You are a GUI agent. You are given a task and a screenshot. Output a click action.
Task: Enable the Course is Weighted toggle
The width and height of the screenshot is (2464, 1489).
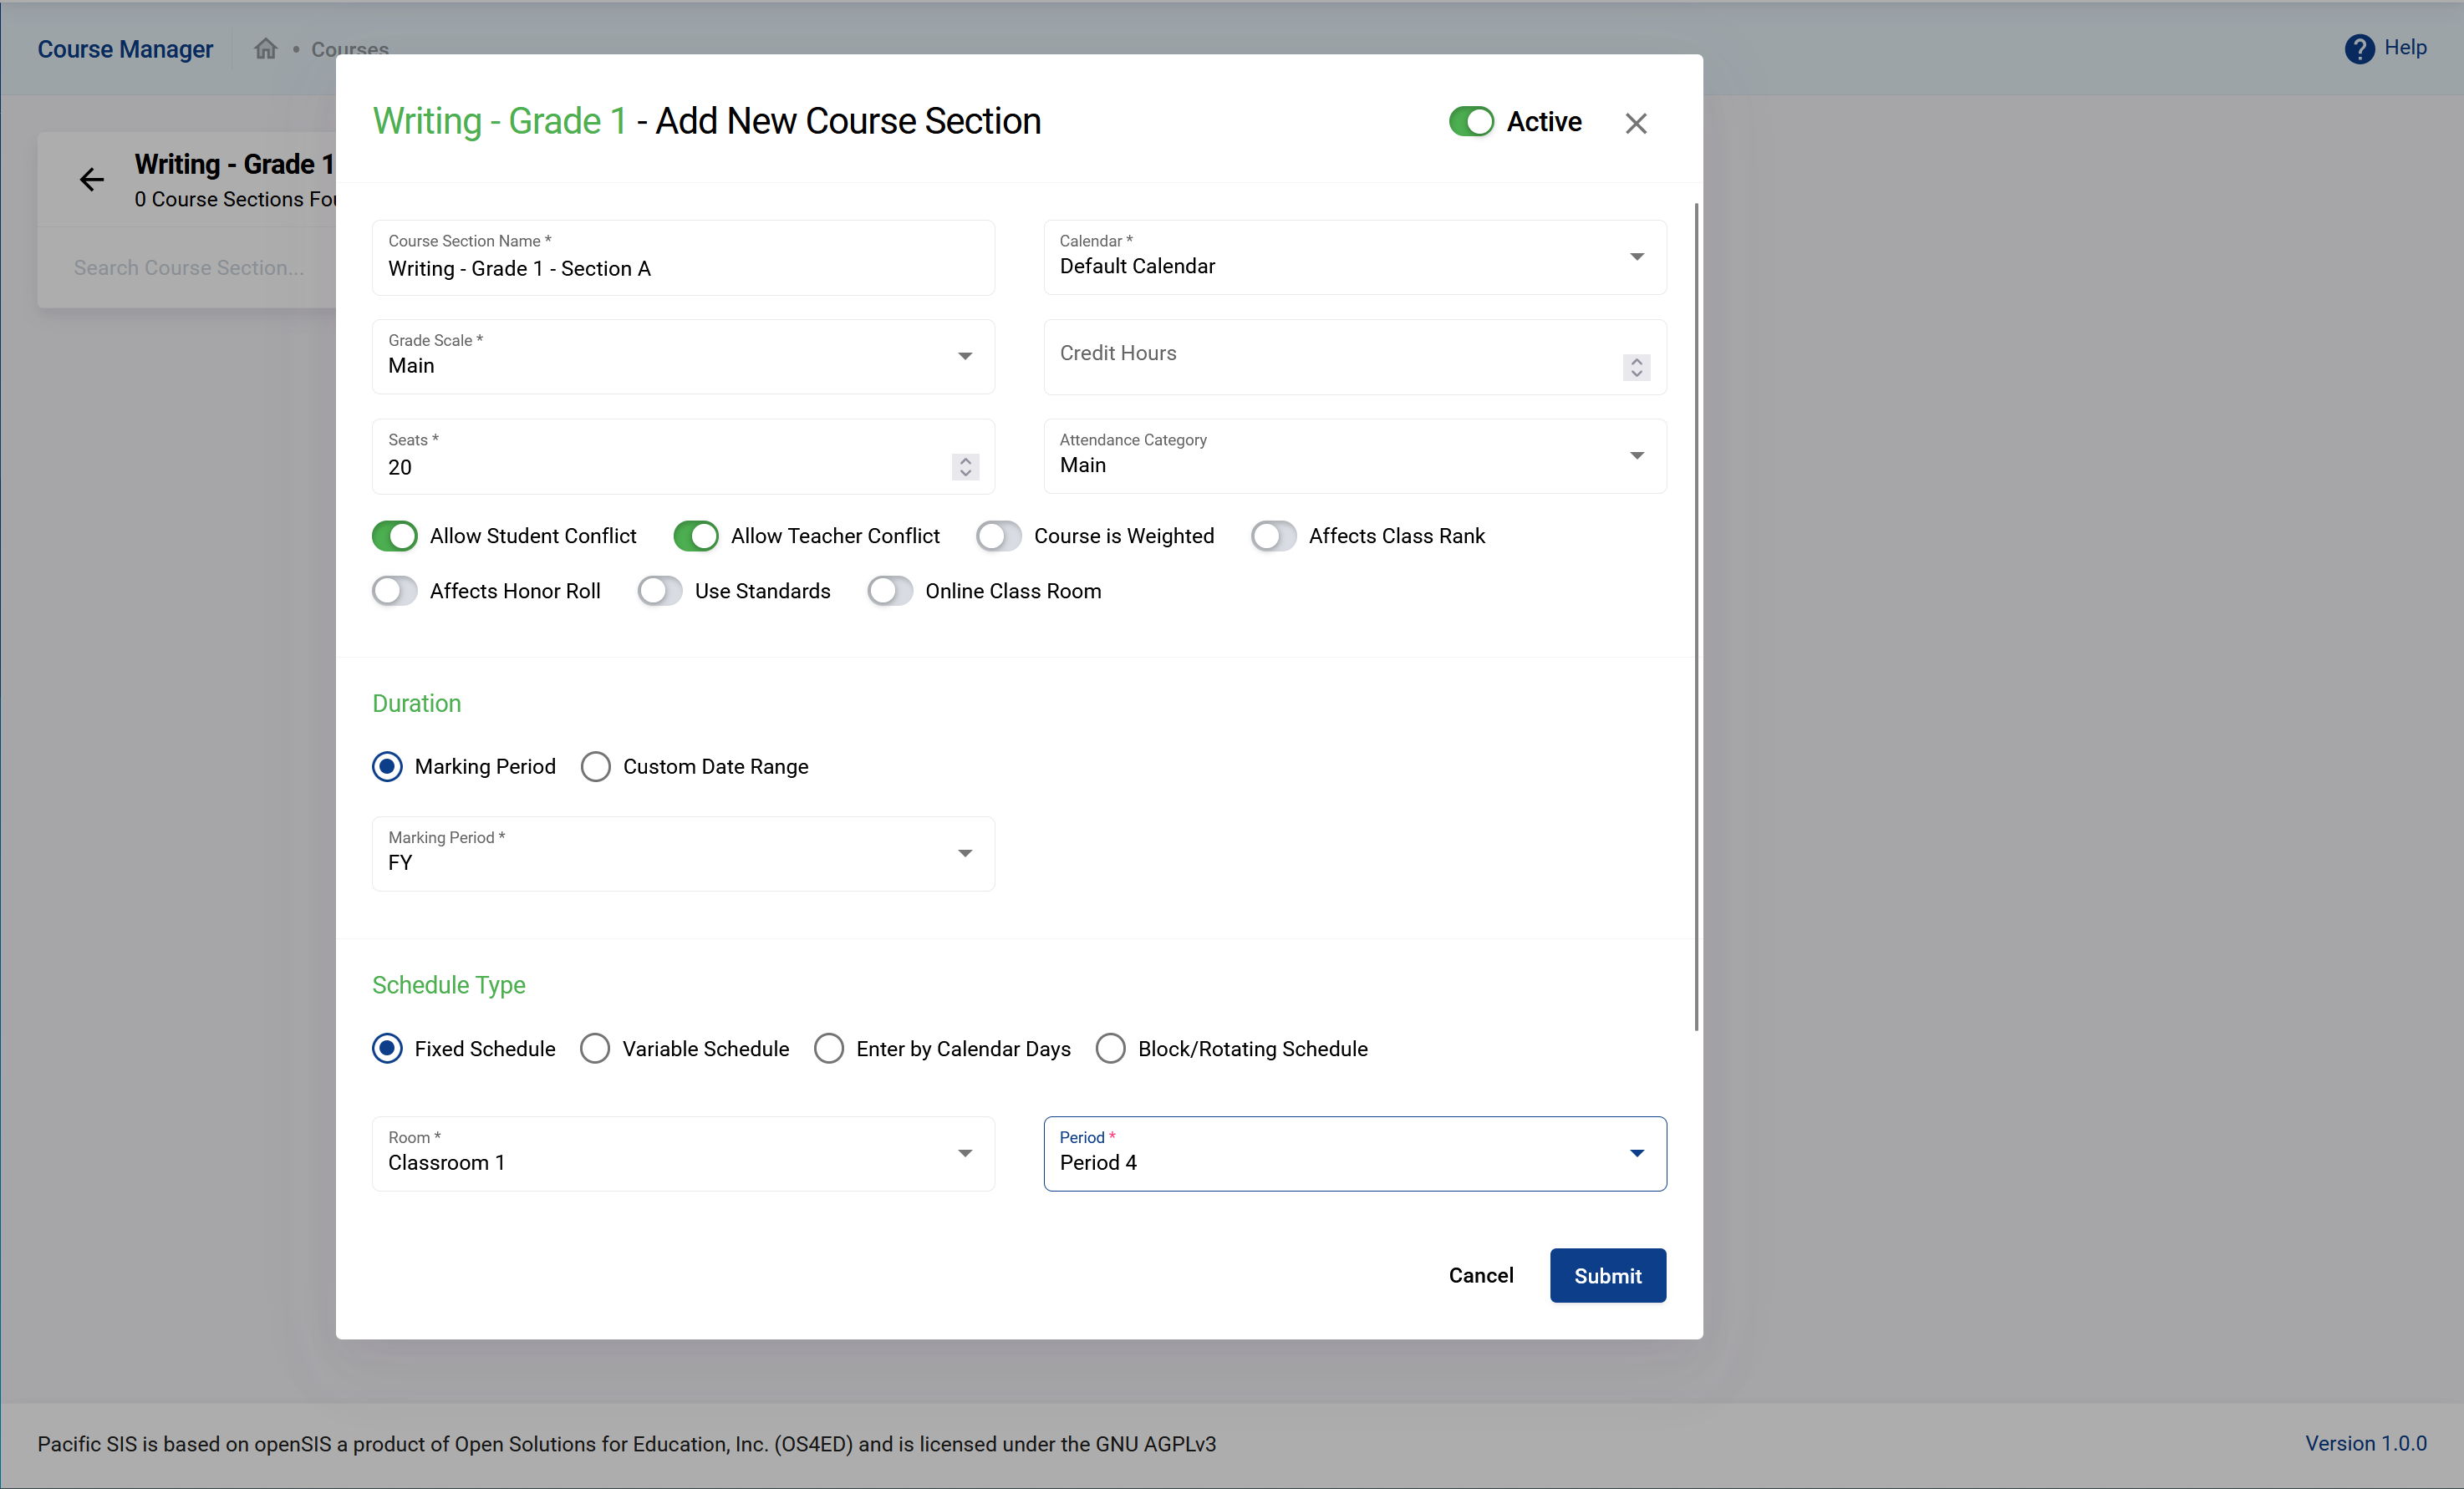(998, 536)
